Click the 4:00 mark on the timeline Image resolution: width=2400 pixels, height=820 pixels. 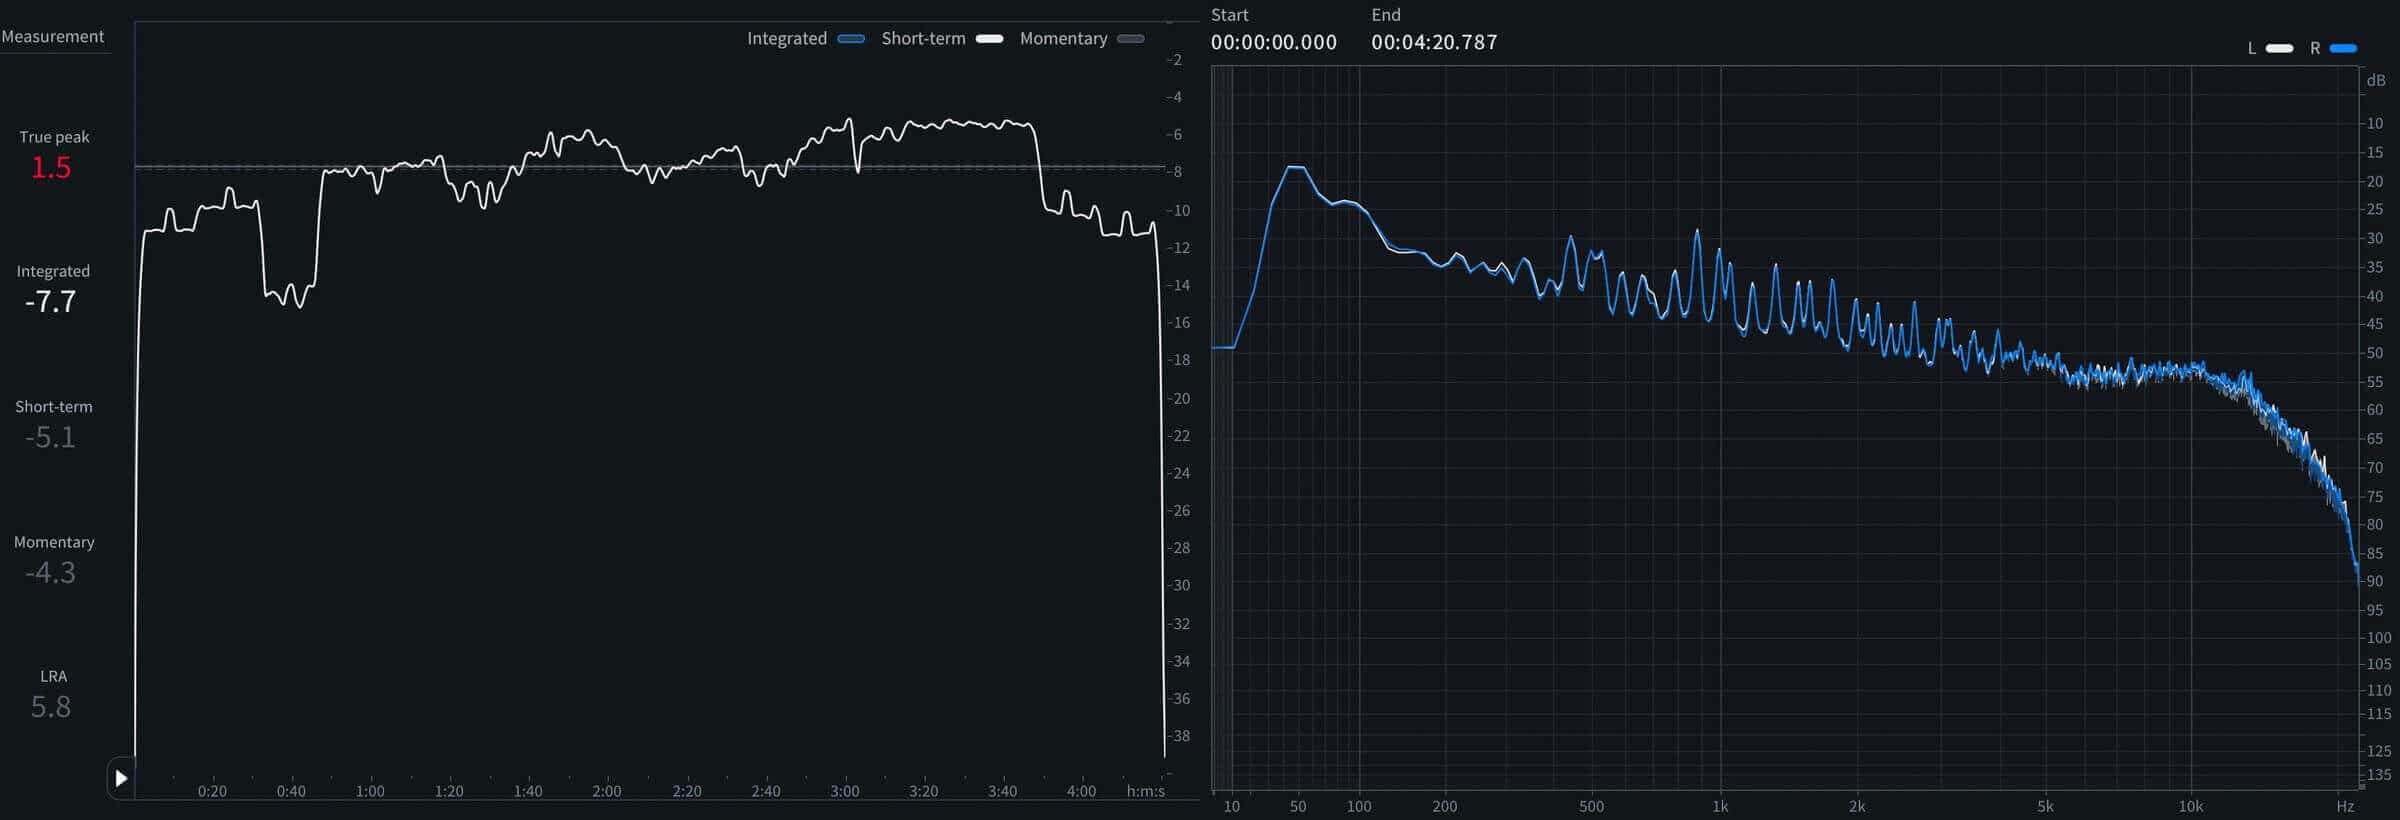point(1081,791)
